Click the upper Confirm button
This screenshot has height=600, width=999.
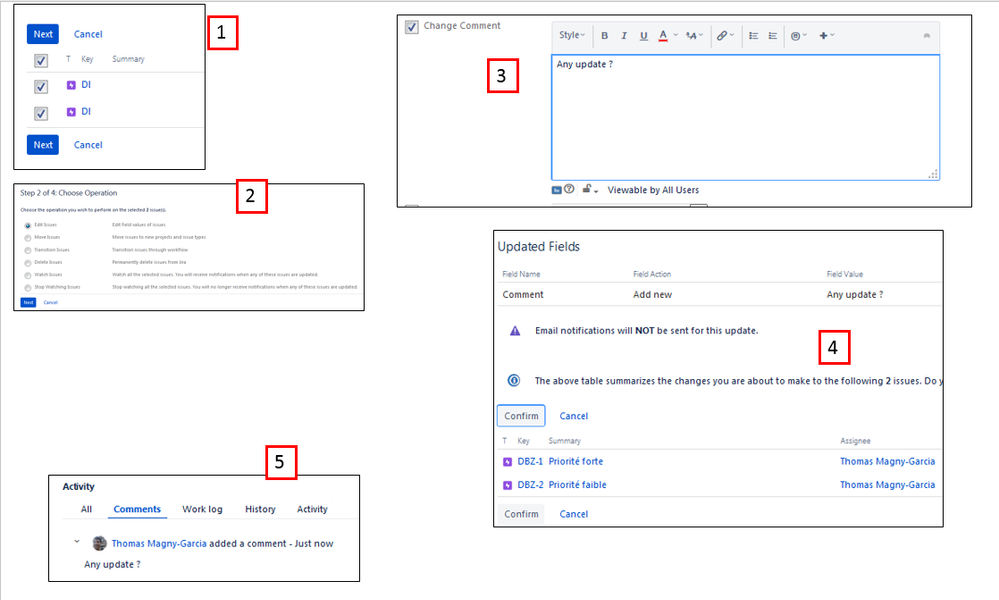pyautogui.click(x=521, y=416)
